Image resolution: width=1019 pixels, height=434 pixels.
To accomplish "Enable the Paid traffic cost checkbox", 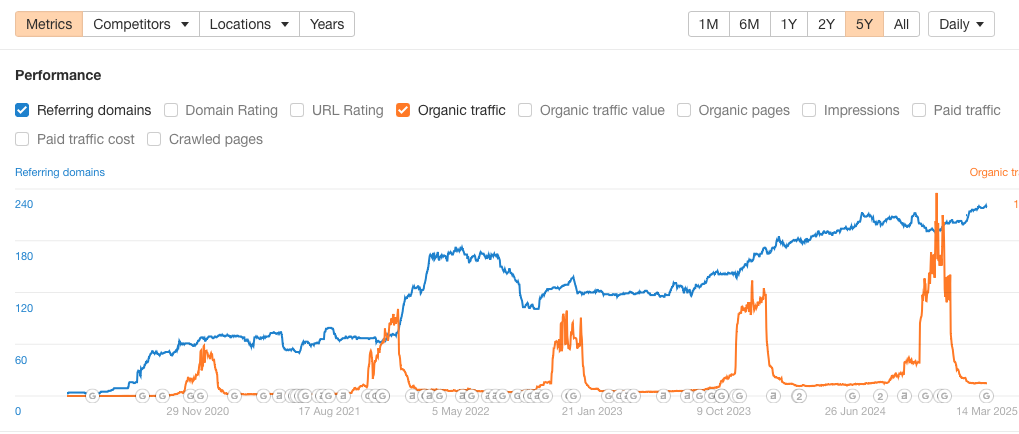I will [22, 139].
